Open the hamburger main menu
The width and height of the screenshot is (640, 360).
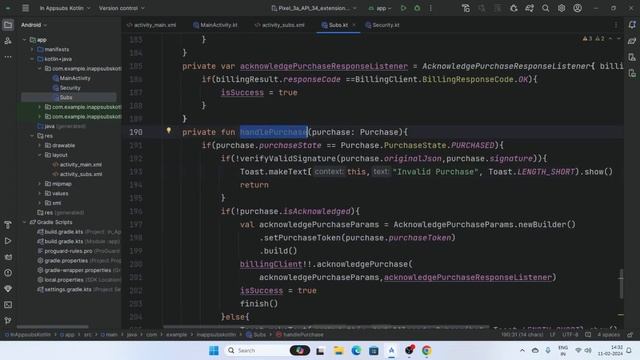pyautogui.click(x=25, y=8)
